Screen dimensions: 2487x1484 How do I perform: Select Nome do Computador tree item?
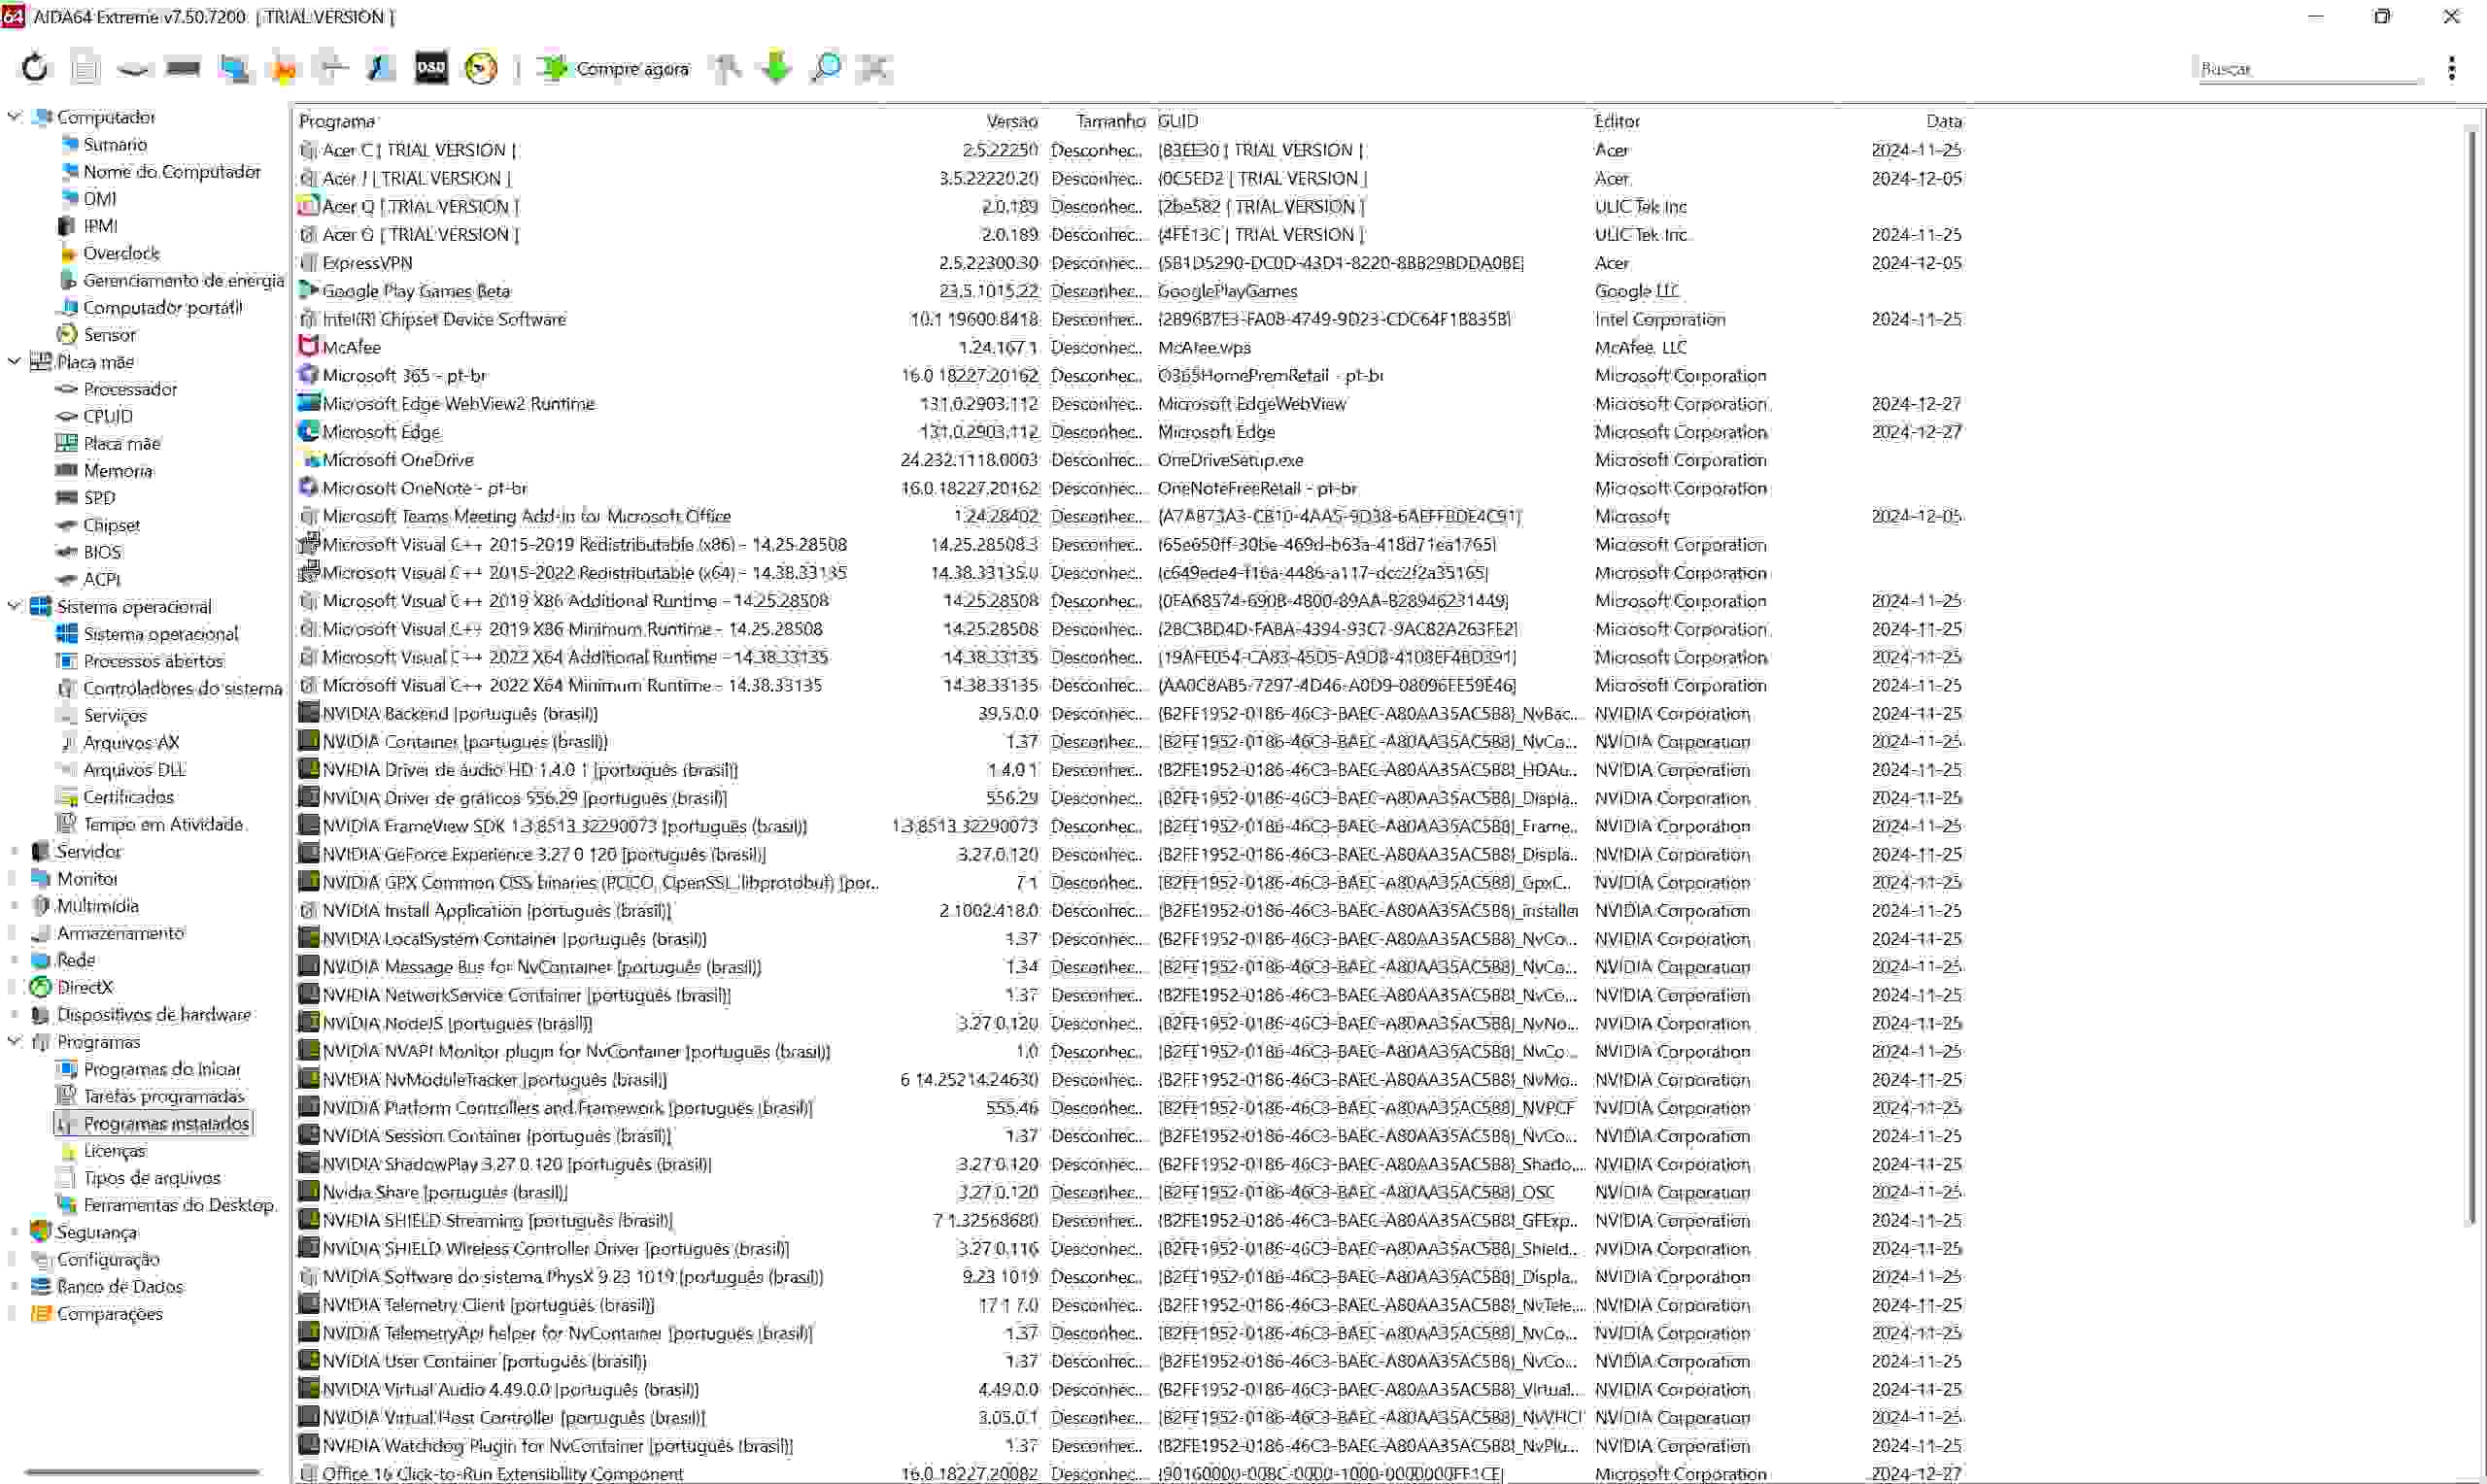(172, 171)
